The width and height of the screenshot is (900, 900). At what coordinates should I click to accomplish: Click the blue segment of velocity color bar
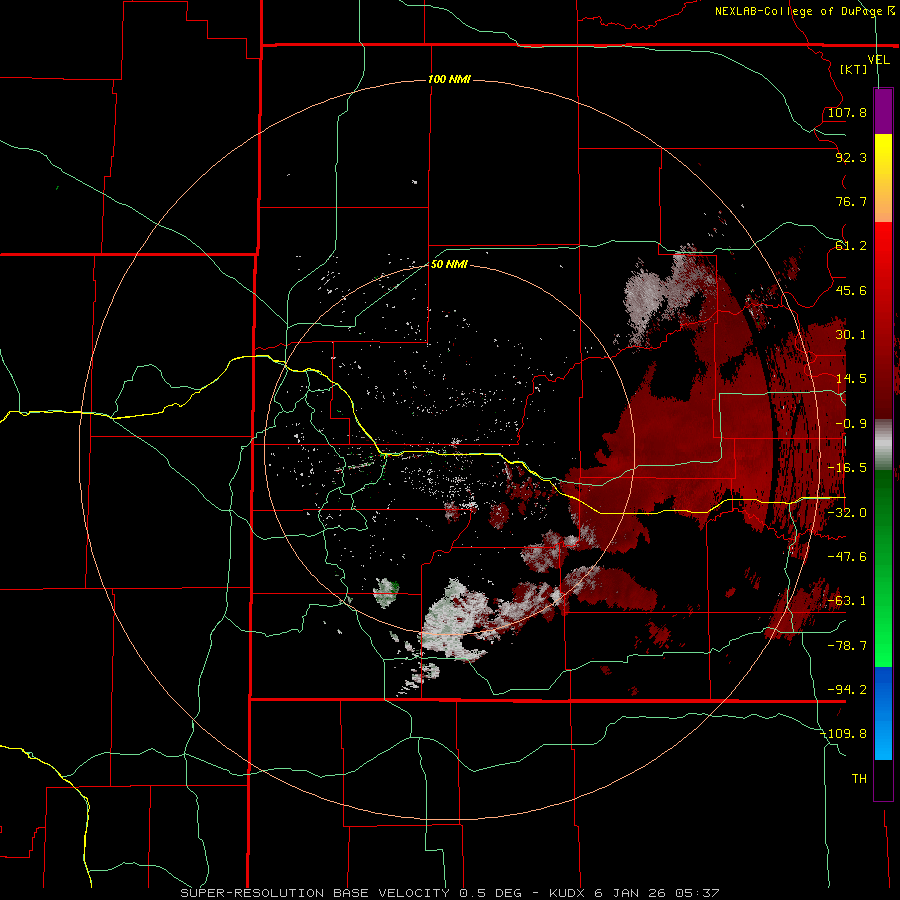pos(883,713)
